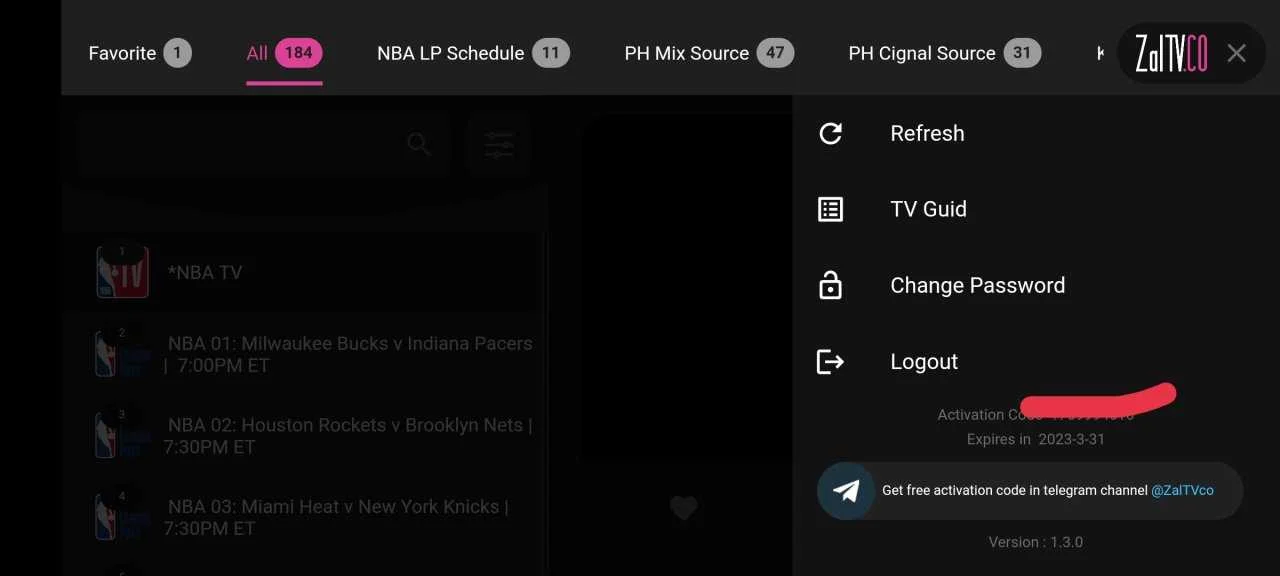Screen dimensions: 1280x576
Task: Close the menu with the X icon
Action: click(x=1237, y=53)
